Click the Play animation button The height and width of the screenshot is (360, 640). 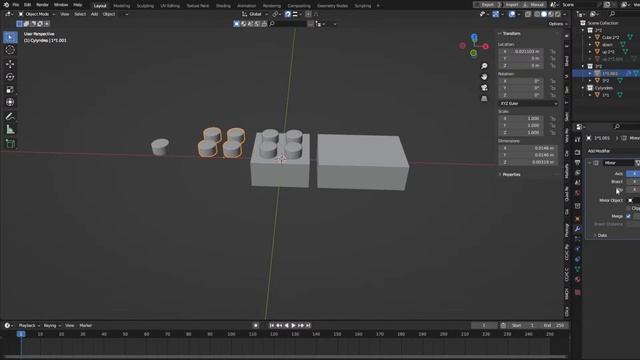[x=293, y=326]
